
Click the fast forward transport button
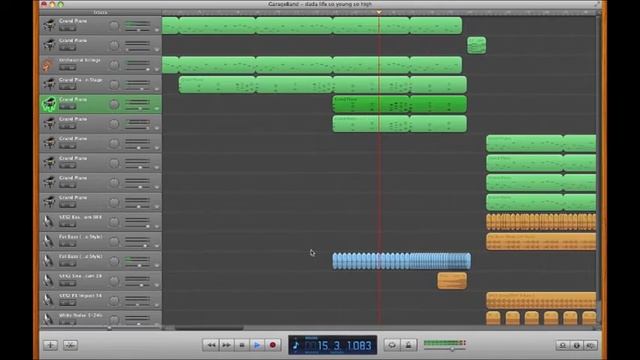point(226,345)
